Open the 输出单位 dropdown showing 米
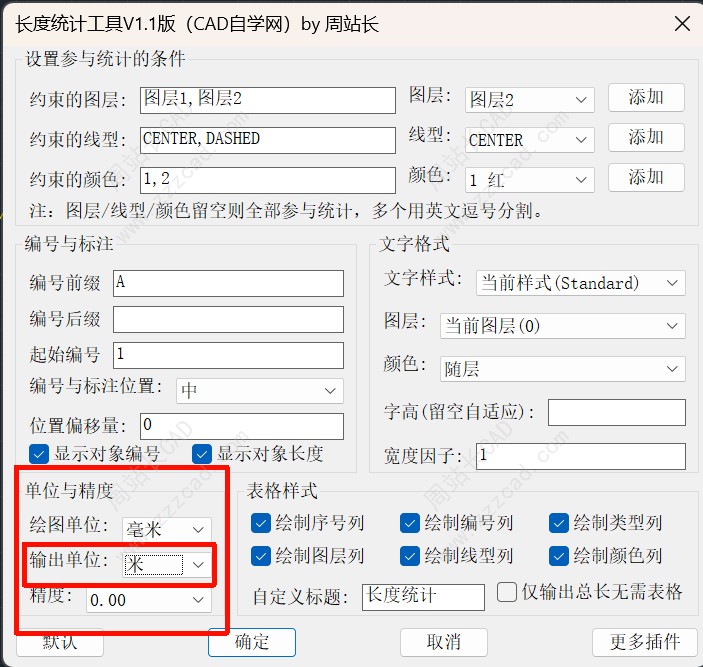Screen dimensions: 703x667 coord(166,565)
